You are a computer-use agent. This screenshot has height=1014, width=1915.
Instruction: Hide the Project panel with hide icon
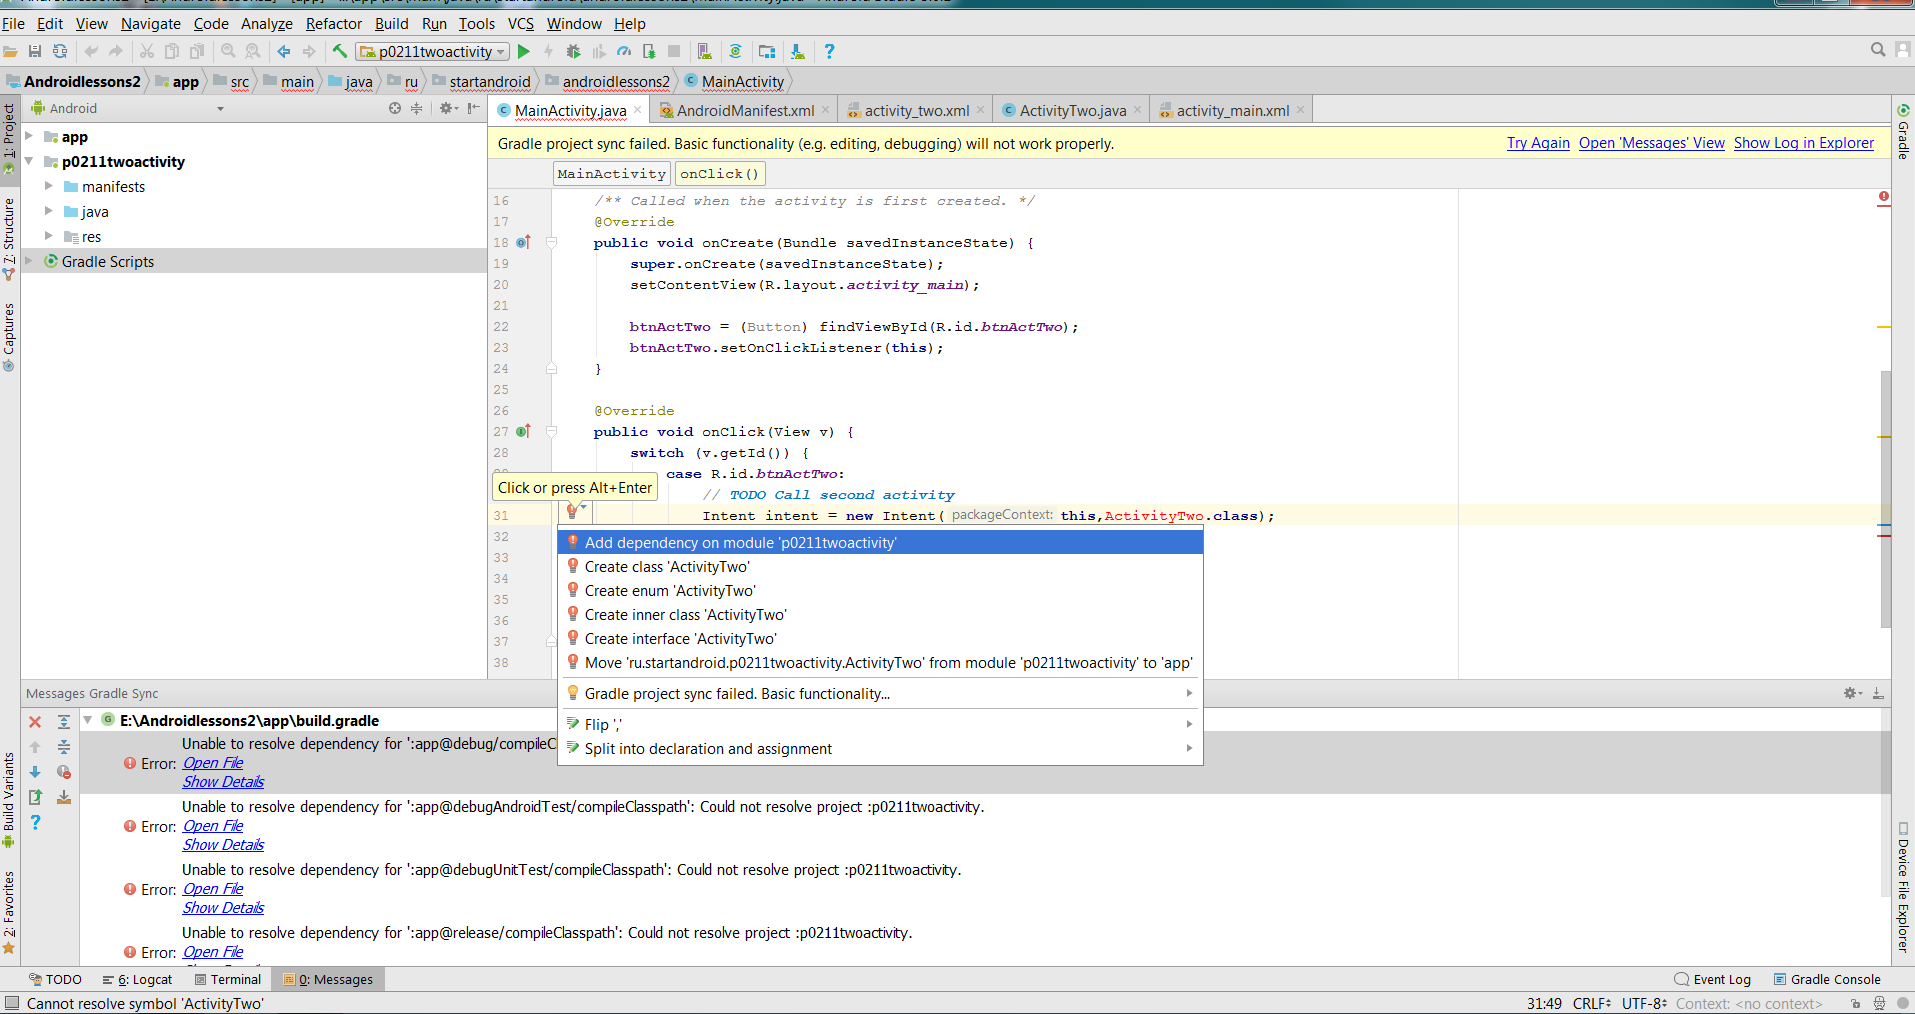point(474,108)
